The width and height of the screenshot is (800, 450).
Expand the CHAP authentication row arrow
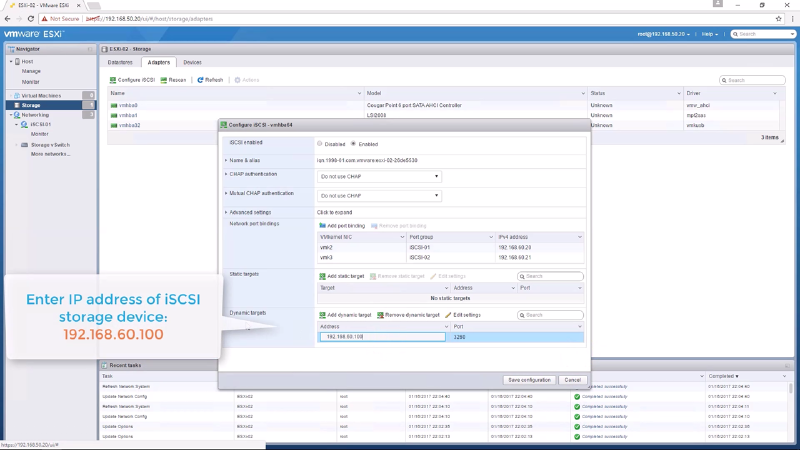(x=226, y=174)
